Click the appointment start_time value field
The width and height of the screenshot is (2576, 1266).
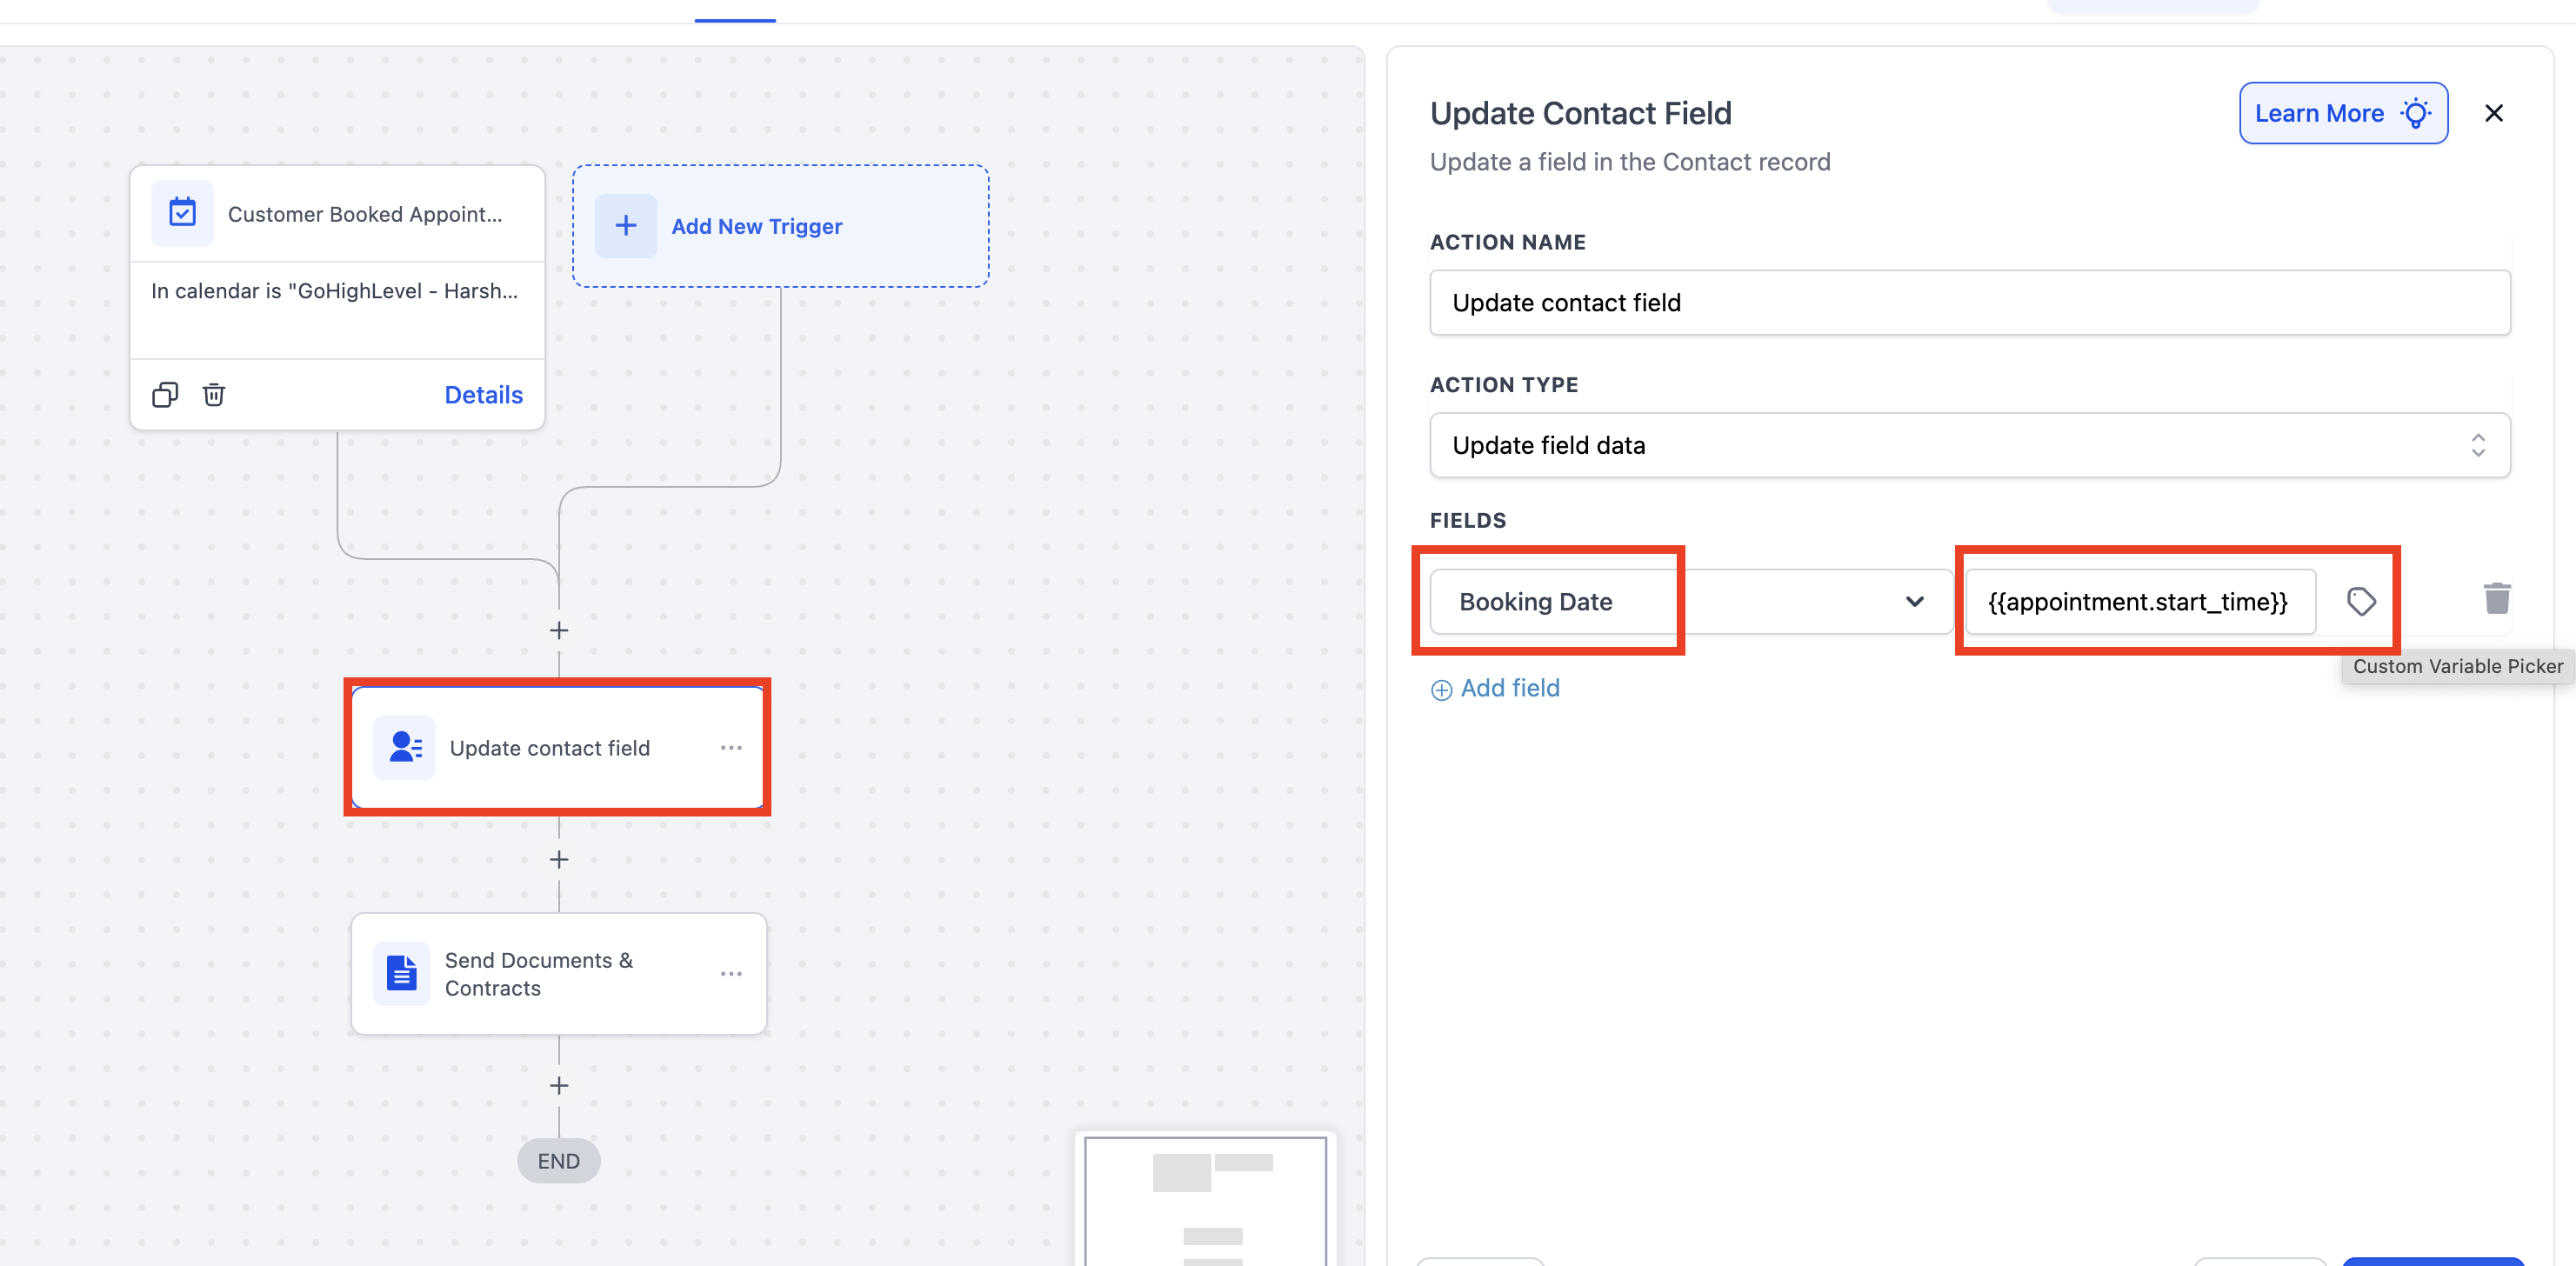pyautogui.click(x=2138, y=601)
